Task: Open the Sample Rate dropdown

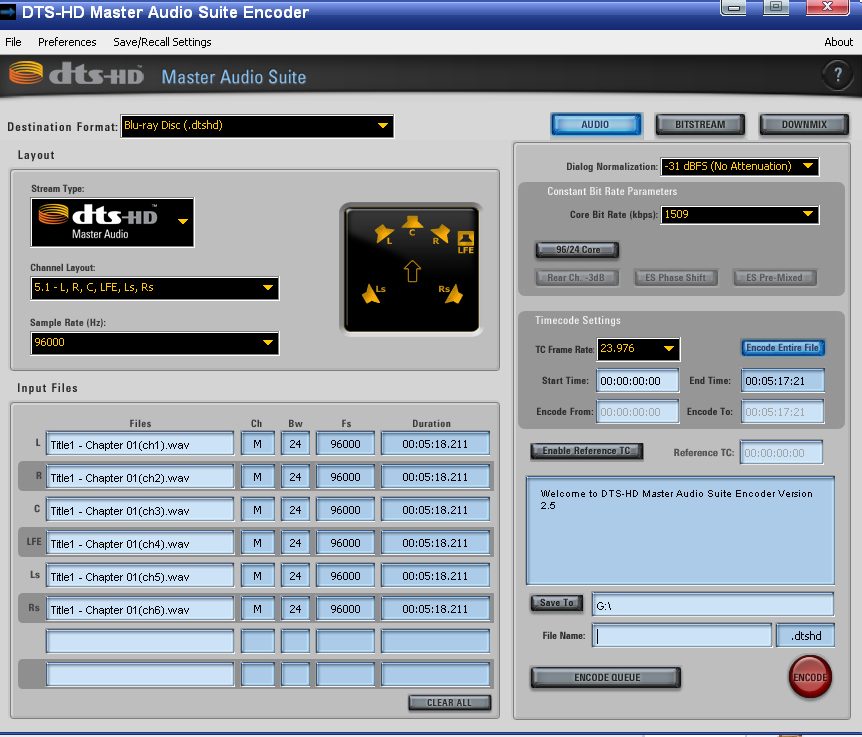Action: (x=154, y=343)
